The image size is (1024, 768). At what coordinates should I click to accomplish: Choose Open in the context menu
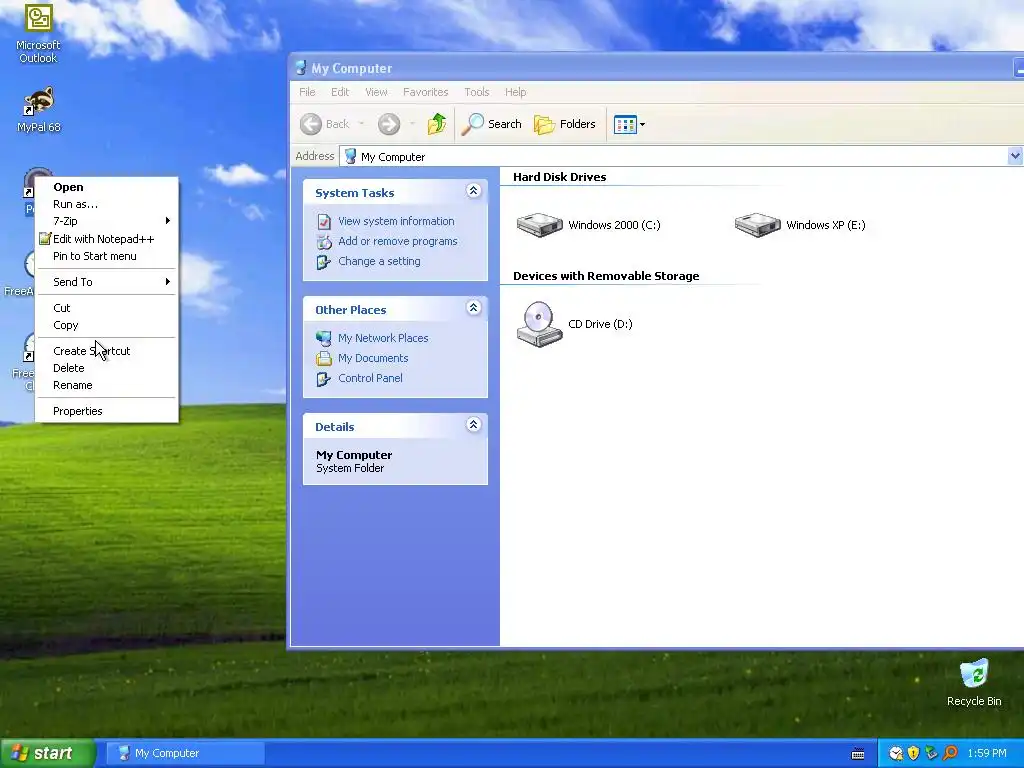pyautogui.click(x=106, y=187)
